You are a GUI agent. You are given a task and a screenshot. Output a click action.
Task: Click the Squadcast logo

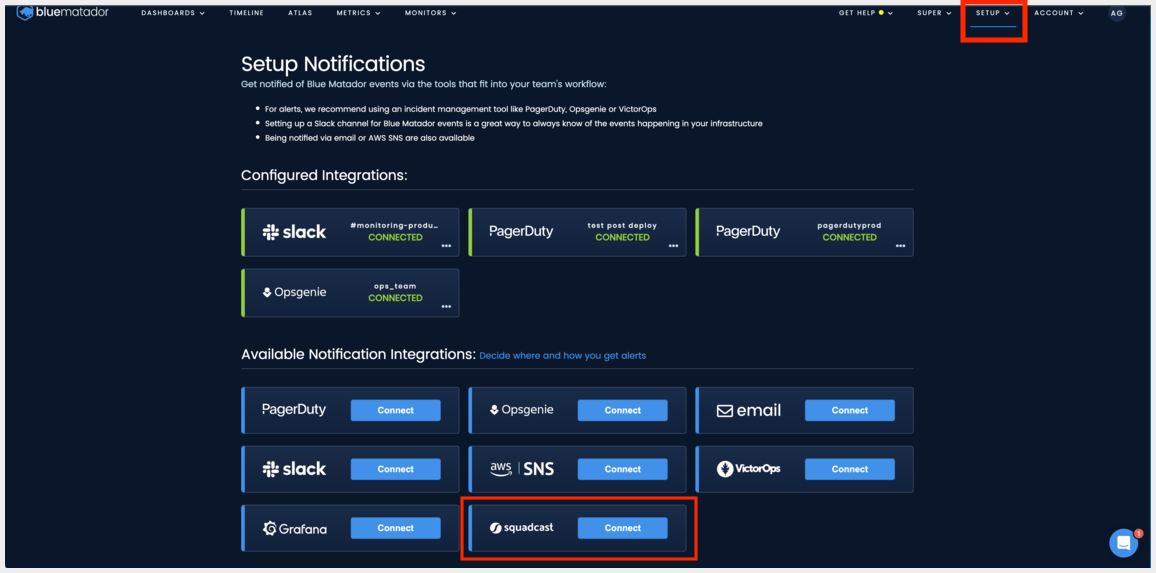(521, 528)
